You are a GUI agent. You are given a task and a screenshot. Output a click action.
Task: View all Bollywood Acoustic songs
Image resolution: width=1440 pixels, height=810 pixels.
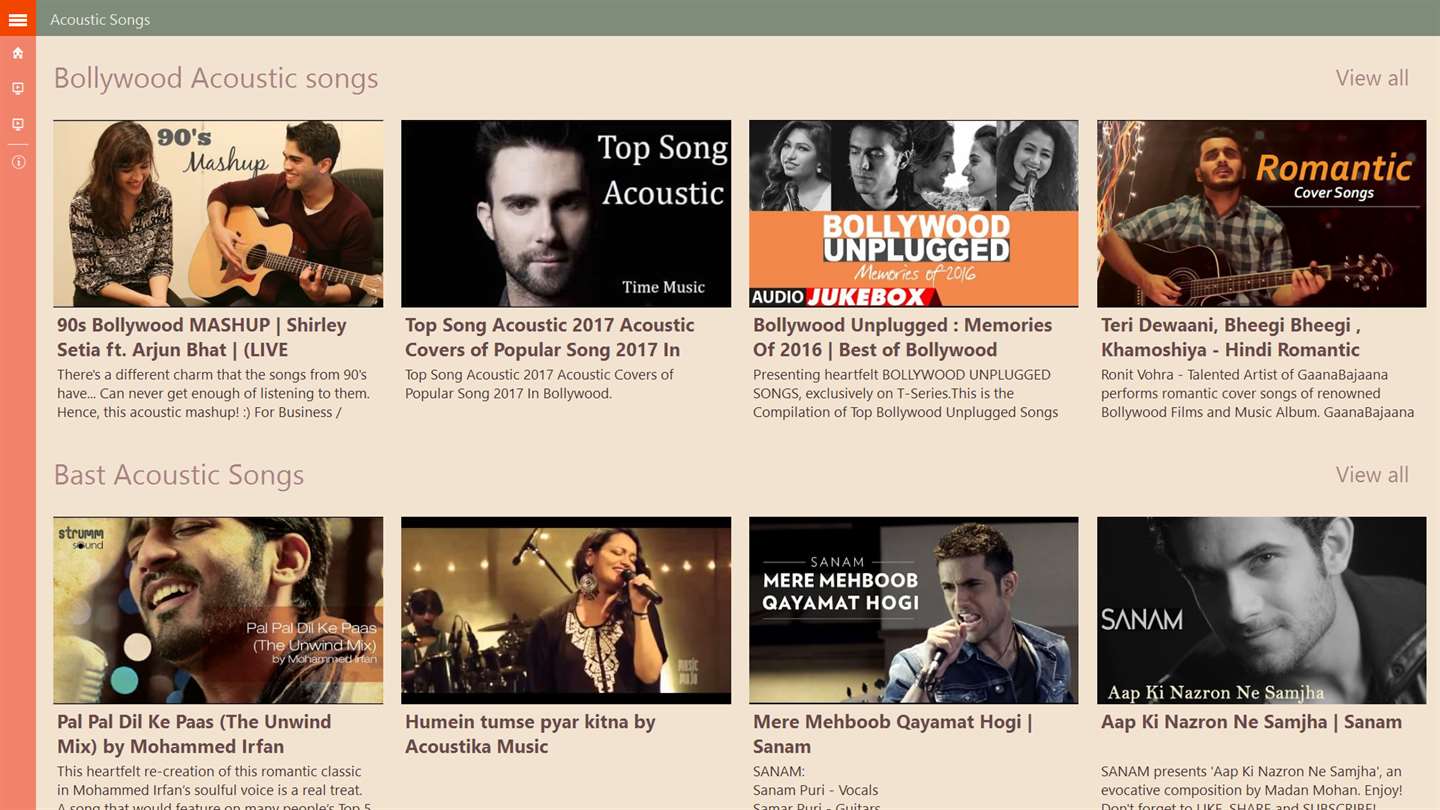(1372, 78)
